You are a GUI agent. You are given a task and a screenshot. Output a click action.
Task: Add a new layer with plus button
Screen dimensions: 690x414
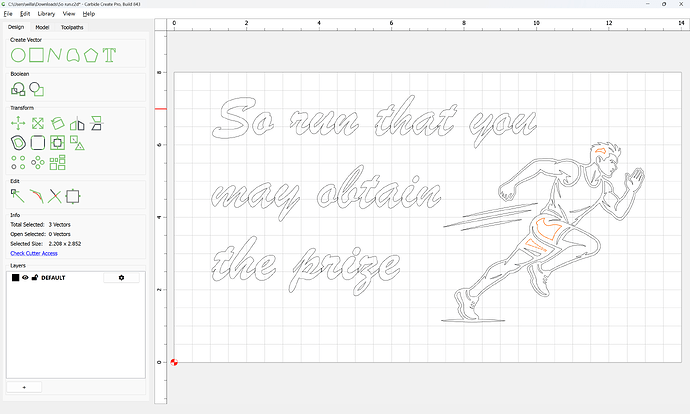[23, 386]
